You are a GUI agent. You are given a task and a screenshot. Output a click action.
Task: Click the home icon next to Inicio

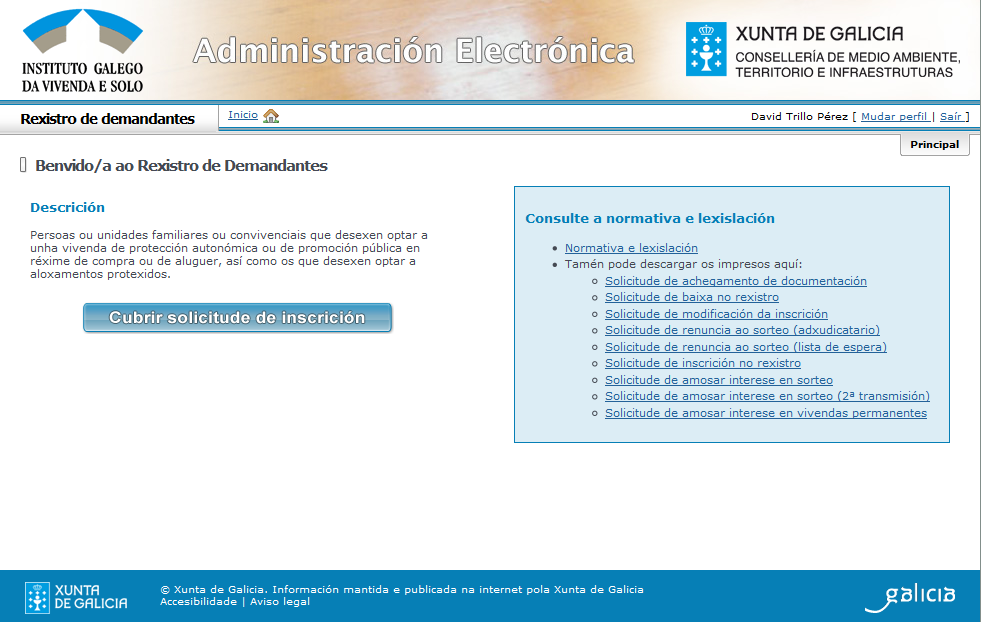271,116
